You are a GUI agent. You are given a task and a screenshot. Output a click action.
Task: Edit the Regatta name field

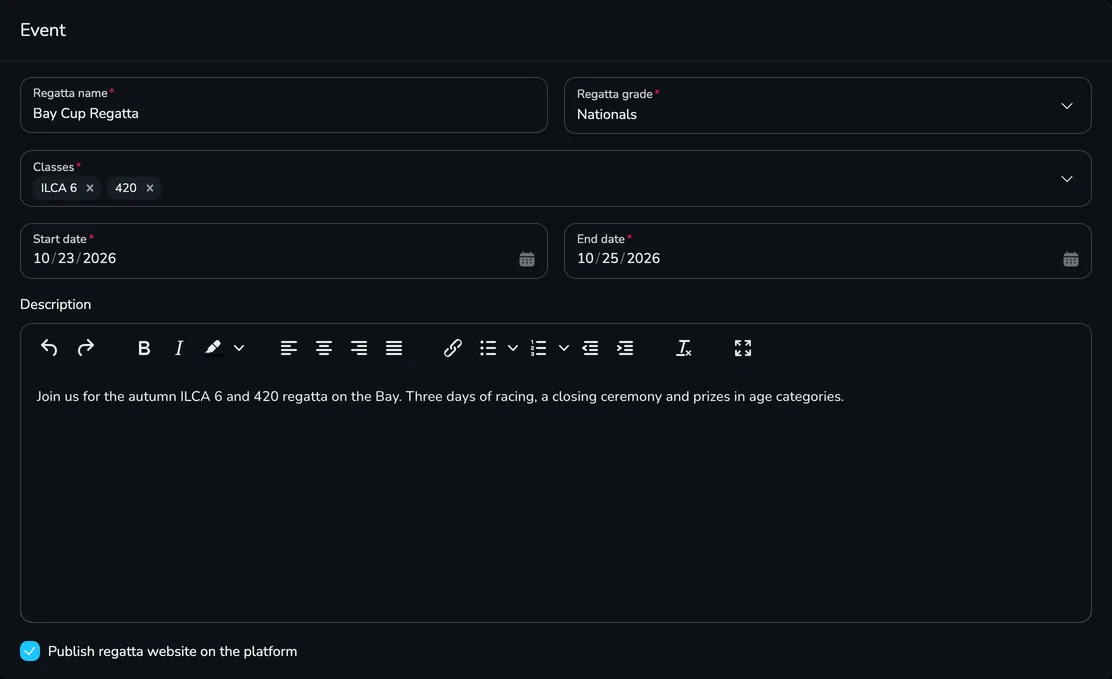tap(284, 105)
